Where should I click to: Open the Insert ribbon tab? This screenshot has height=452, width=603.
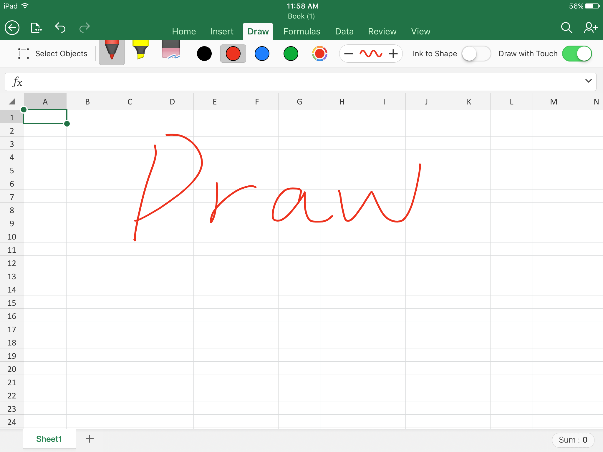click(x=221, y=32)
